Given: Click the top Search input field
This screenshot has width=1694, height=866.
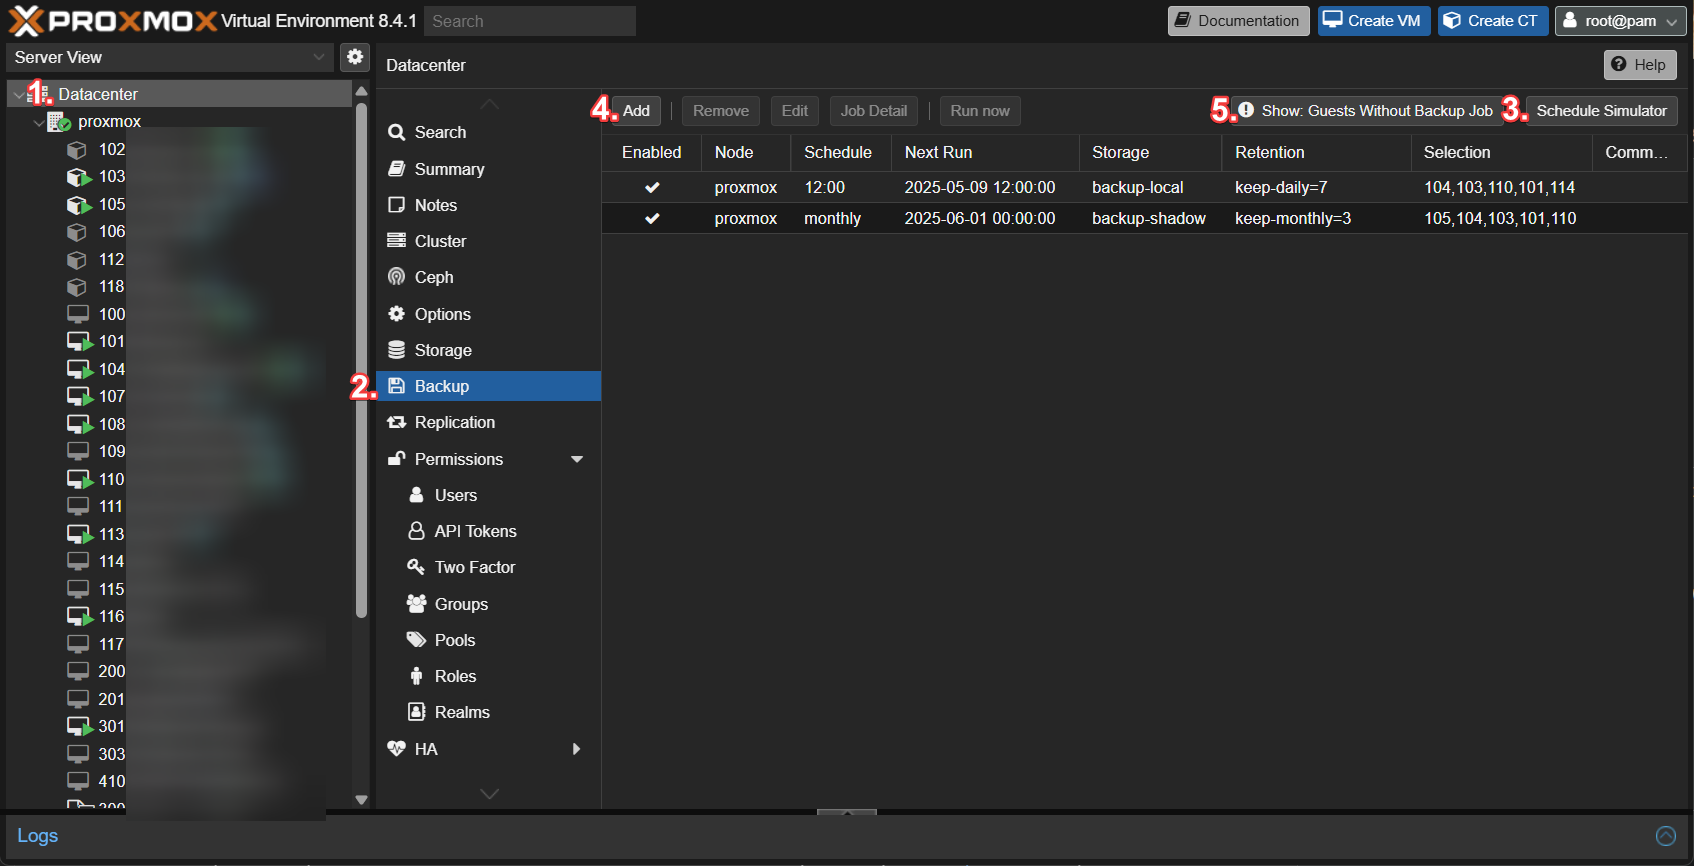Looking at the screenshot, I should [529, 21].
